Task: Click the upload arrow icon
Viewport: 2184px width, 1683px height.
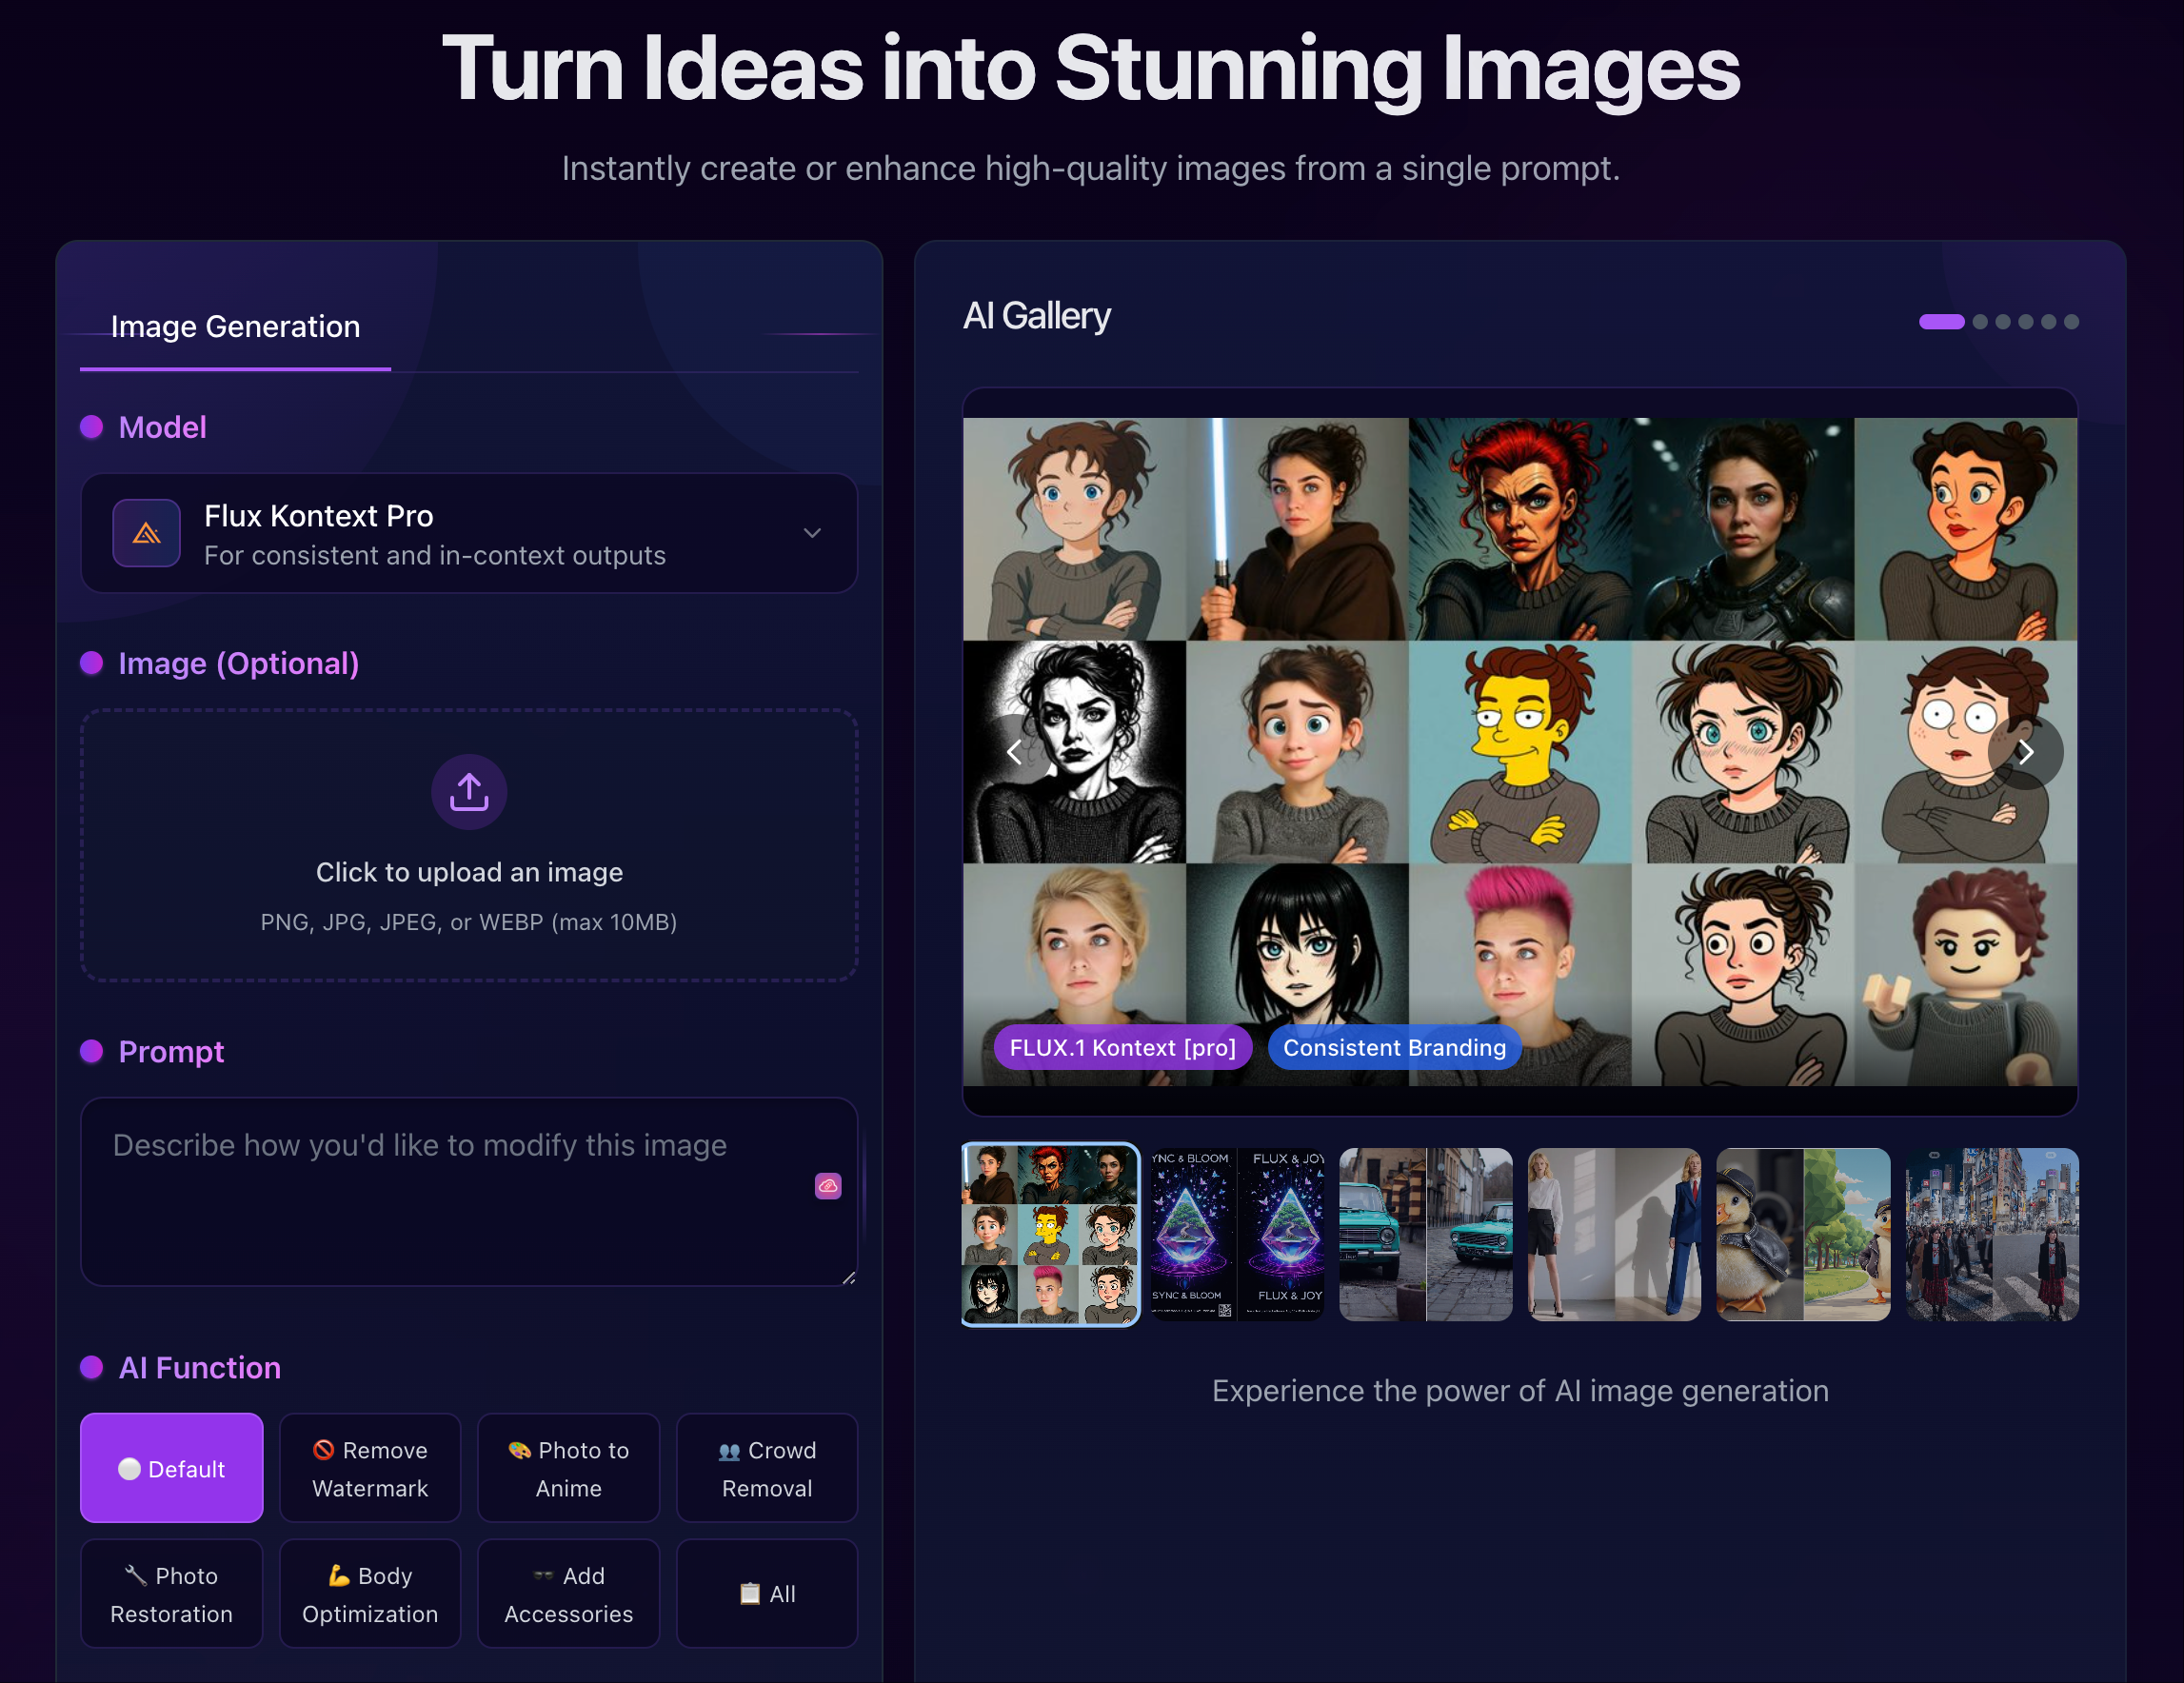Action: point(469,792)
